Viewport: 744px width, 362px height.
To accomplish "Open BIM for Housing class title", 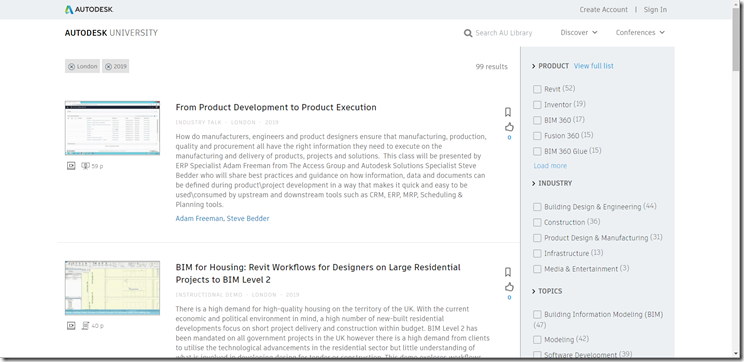I will click(x=318, y=273).
